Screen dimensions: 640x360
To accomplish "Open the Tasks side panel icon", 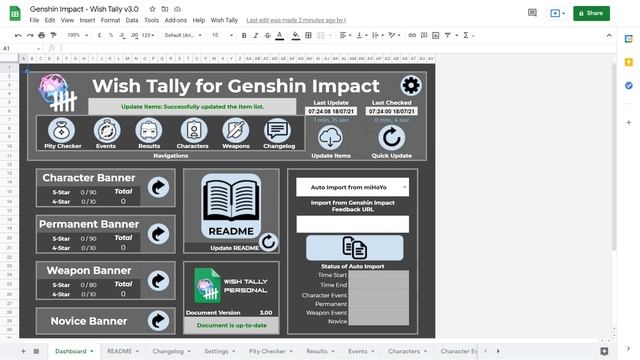I will [629, 86].
